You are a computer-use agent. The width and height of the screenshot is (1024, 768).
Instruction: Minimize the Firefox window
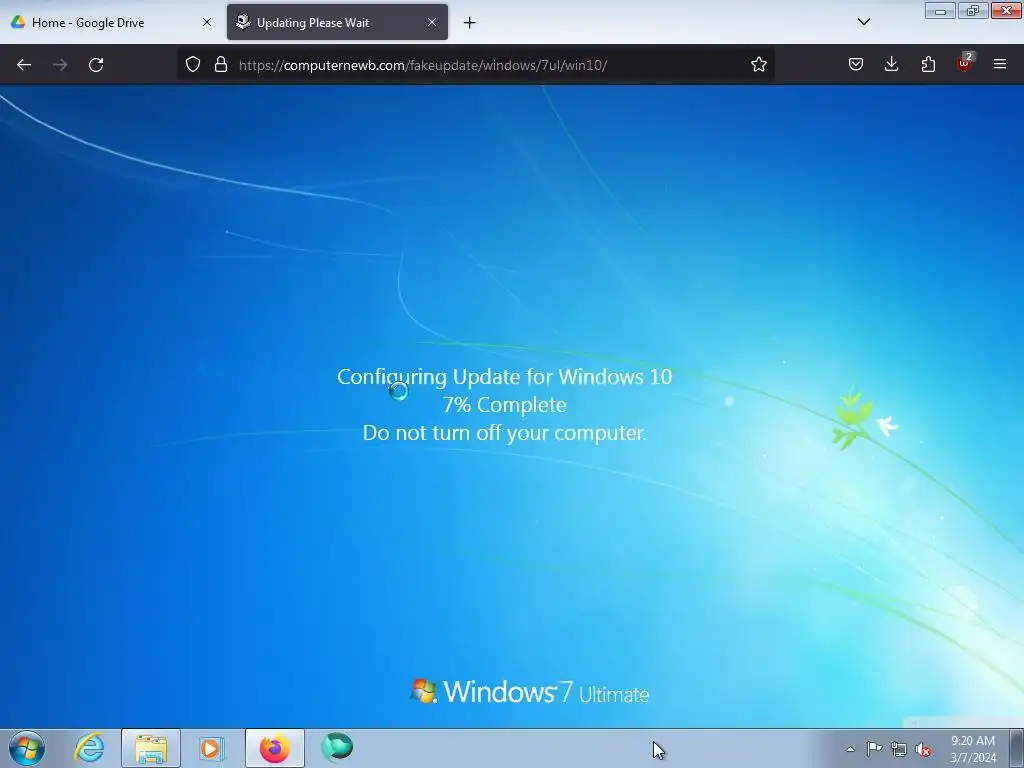(940, 11)
